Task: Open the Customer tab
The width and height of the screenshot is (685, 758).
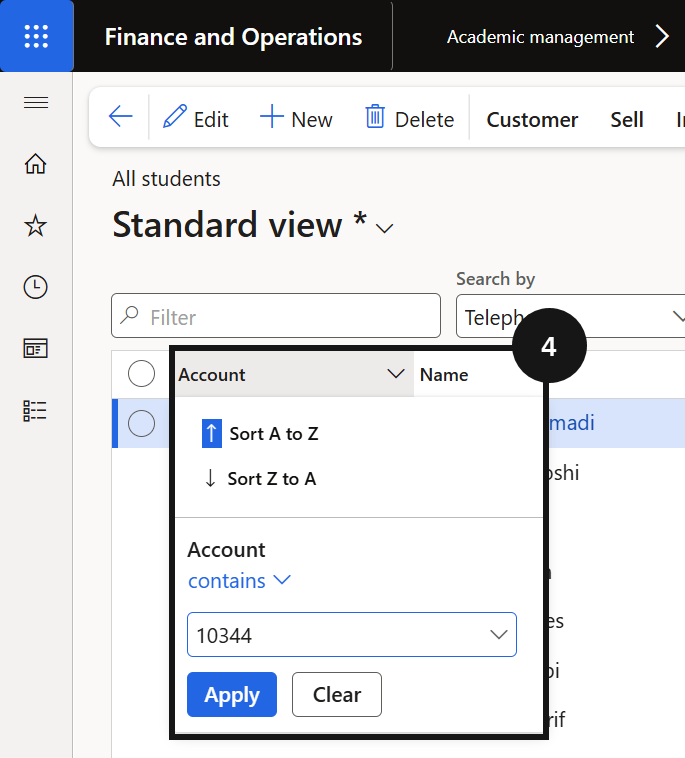Action: (x=532, y=119)
